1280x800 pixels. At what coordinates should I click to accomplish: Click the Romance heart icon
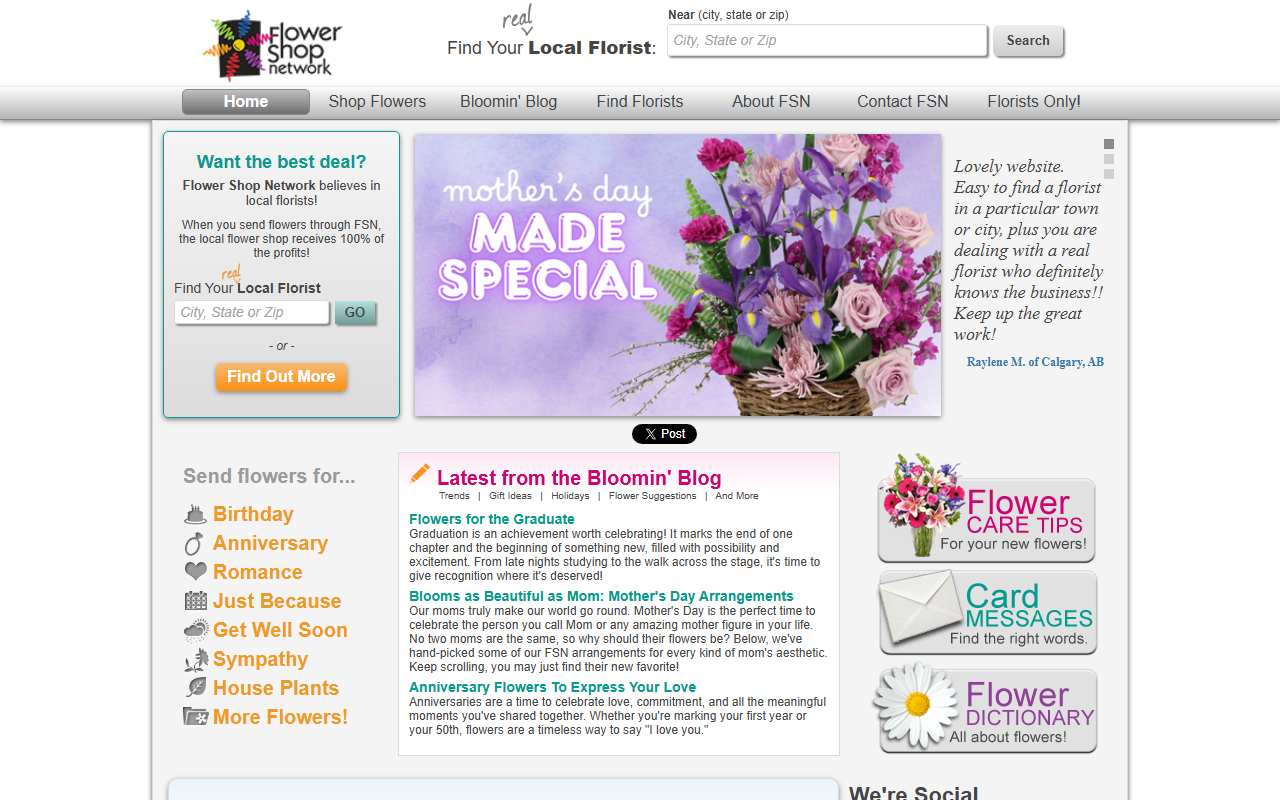click(x=196, y=572)
